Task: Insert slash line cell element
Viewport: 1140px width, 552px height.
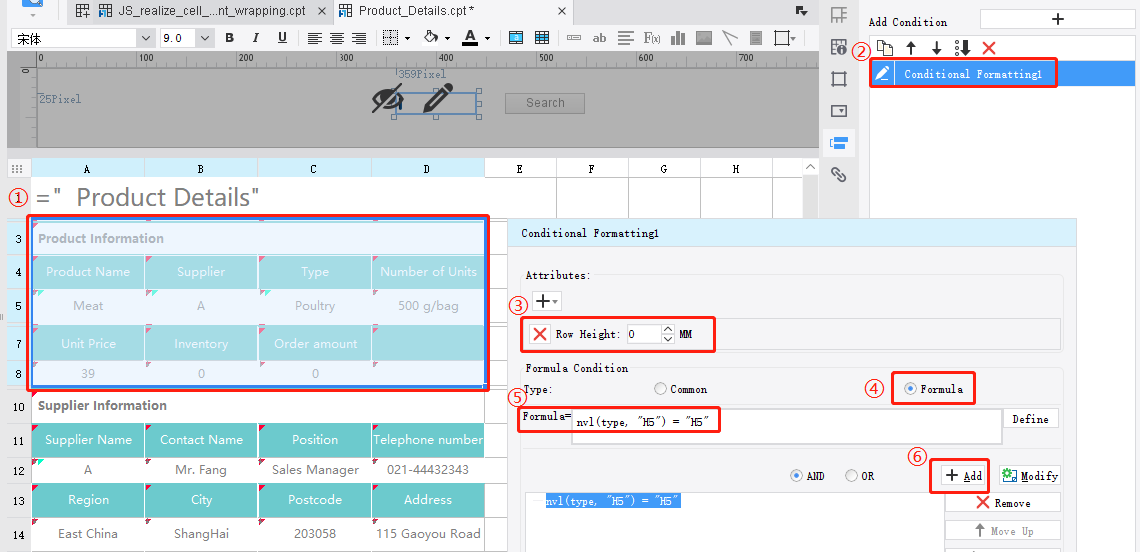Action: click(730, 38)
